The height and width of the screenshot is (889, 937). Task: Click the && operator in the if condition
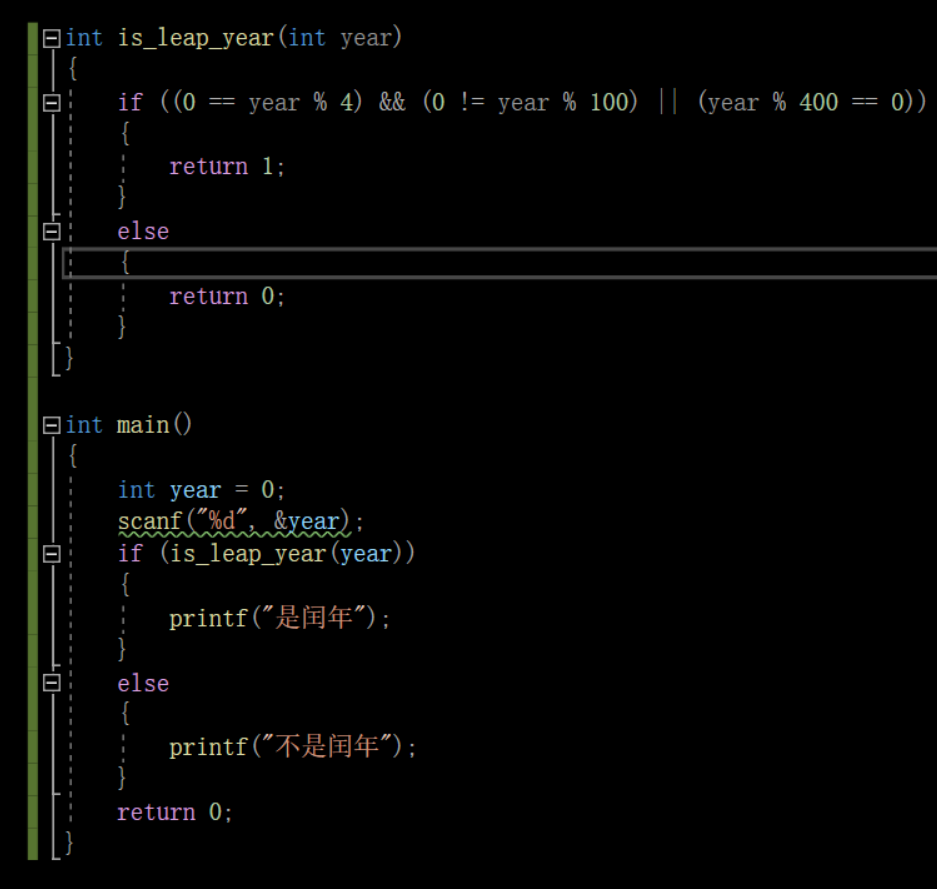point(392,103)
